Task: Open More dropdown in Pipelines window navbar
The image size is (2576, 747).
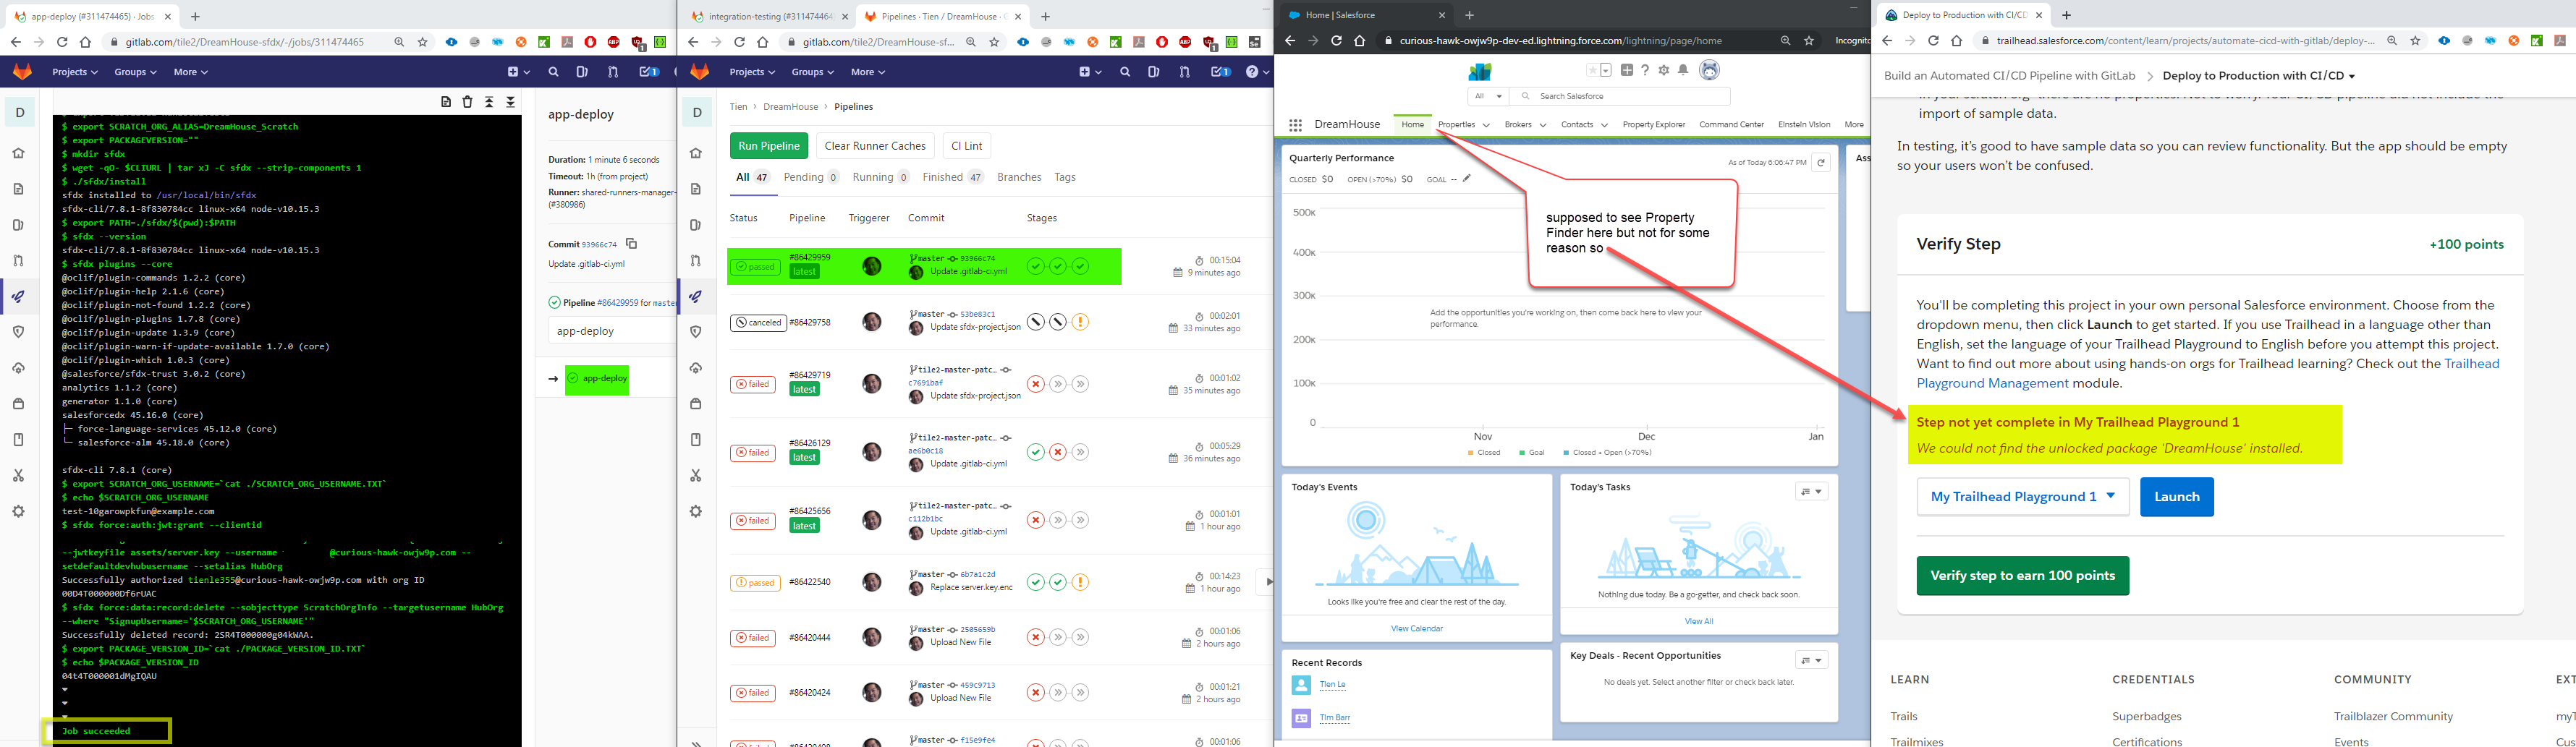Action: pyautogui.click(x=868, y=72)
